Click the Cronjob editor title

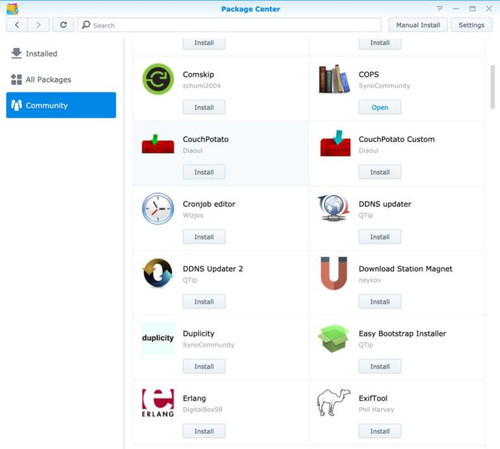[209, 204]
